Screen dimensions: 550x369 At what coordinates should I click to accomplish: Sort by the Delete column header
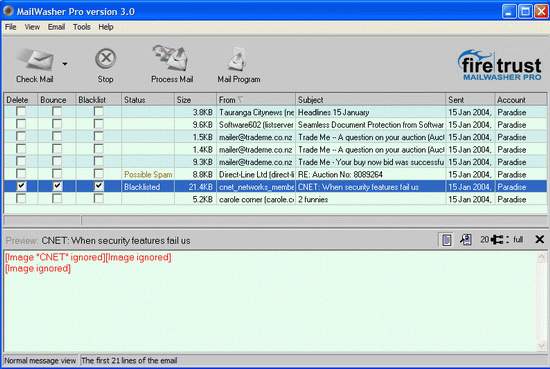point(21,100)
